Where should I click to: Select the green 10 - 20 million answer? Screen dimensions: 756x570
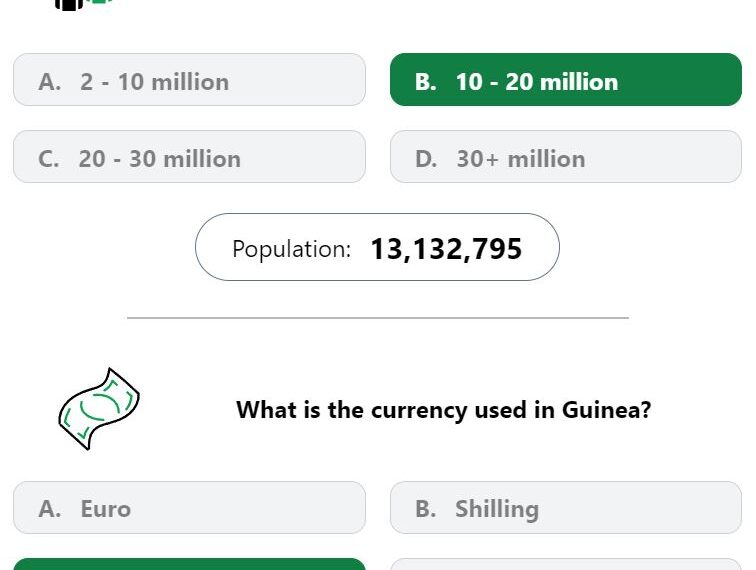point(566,80)
